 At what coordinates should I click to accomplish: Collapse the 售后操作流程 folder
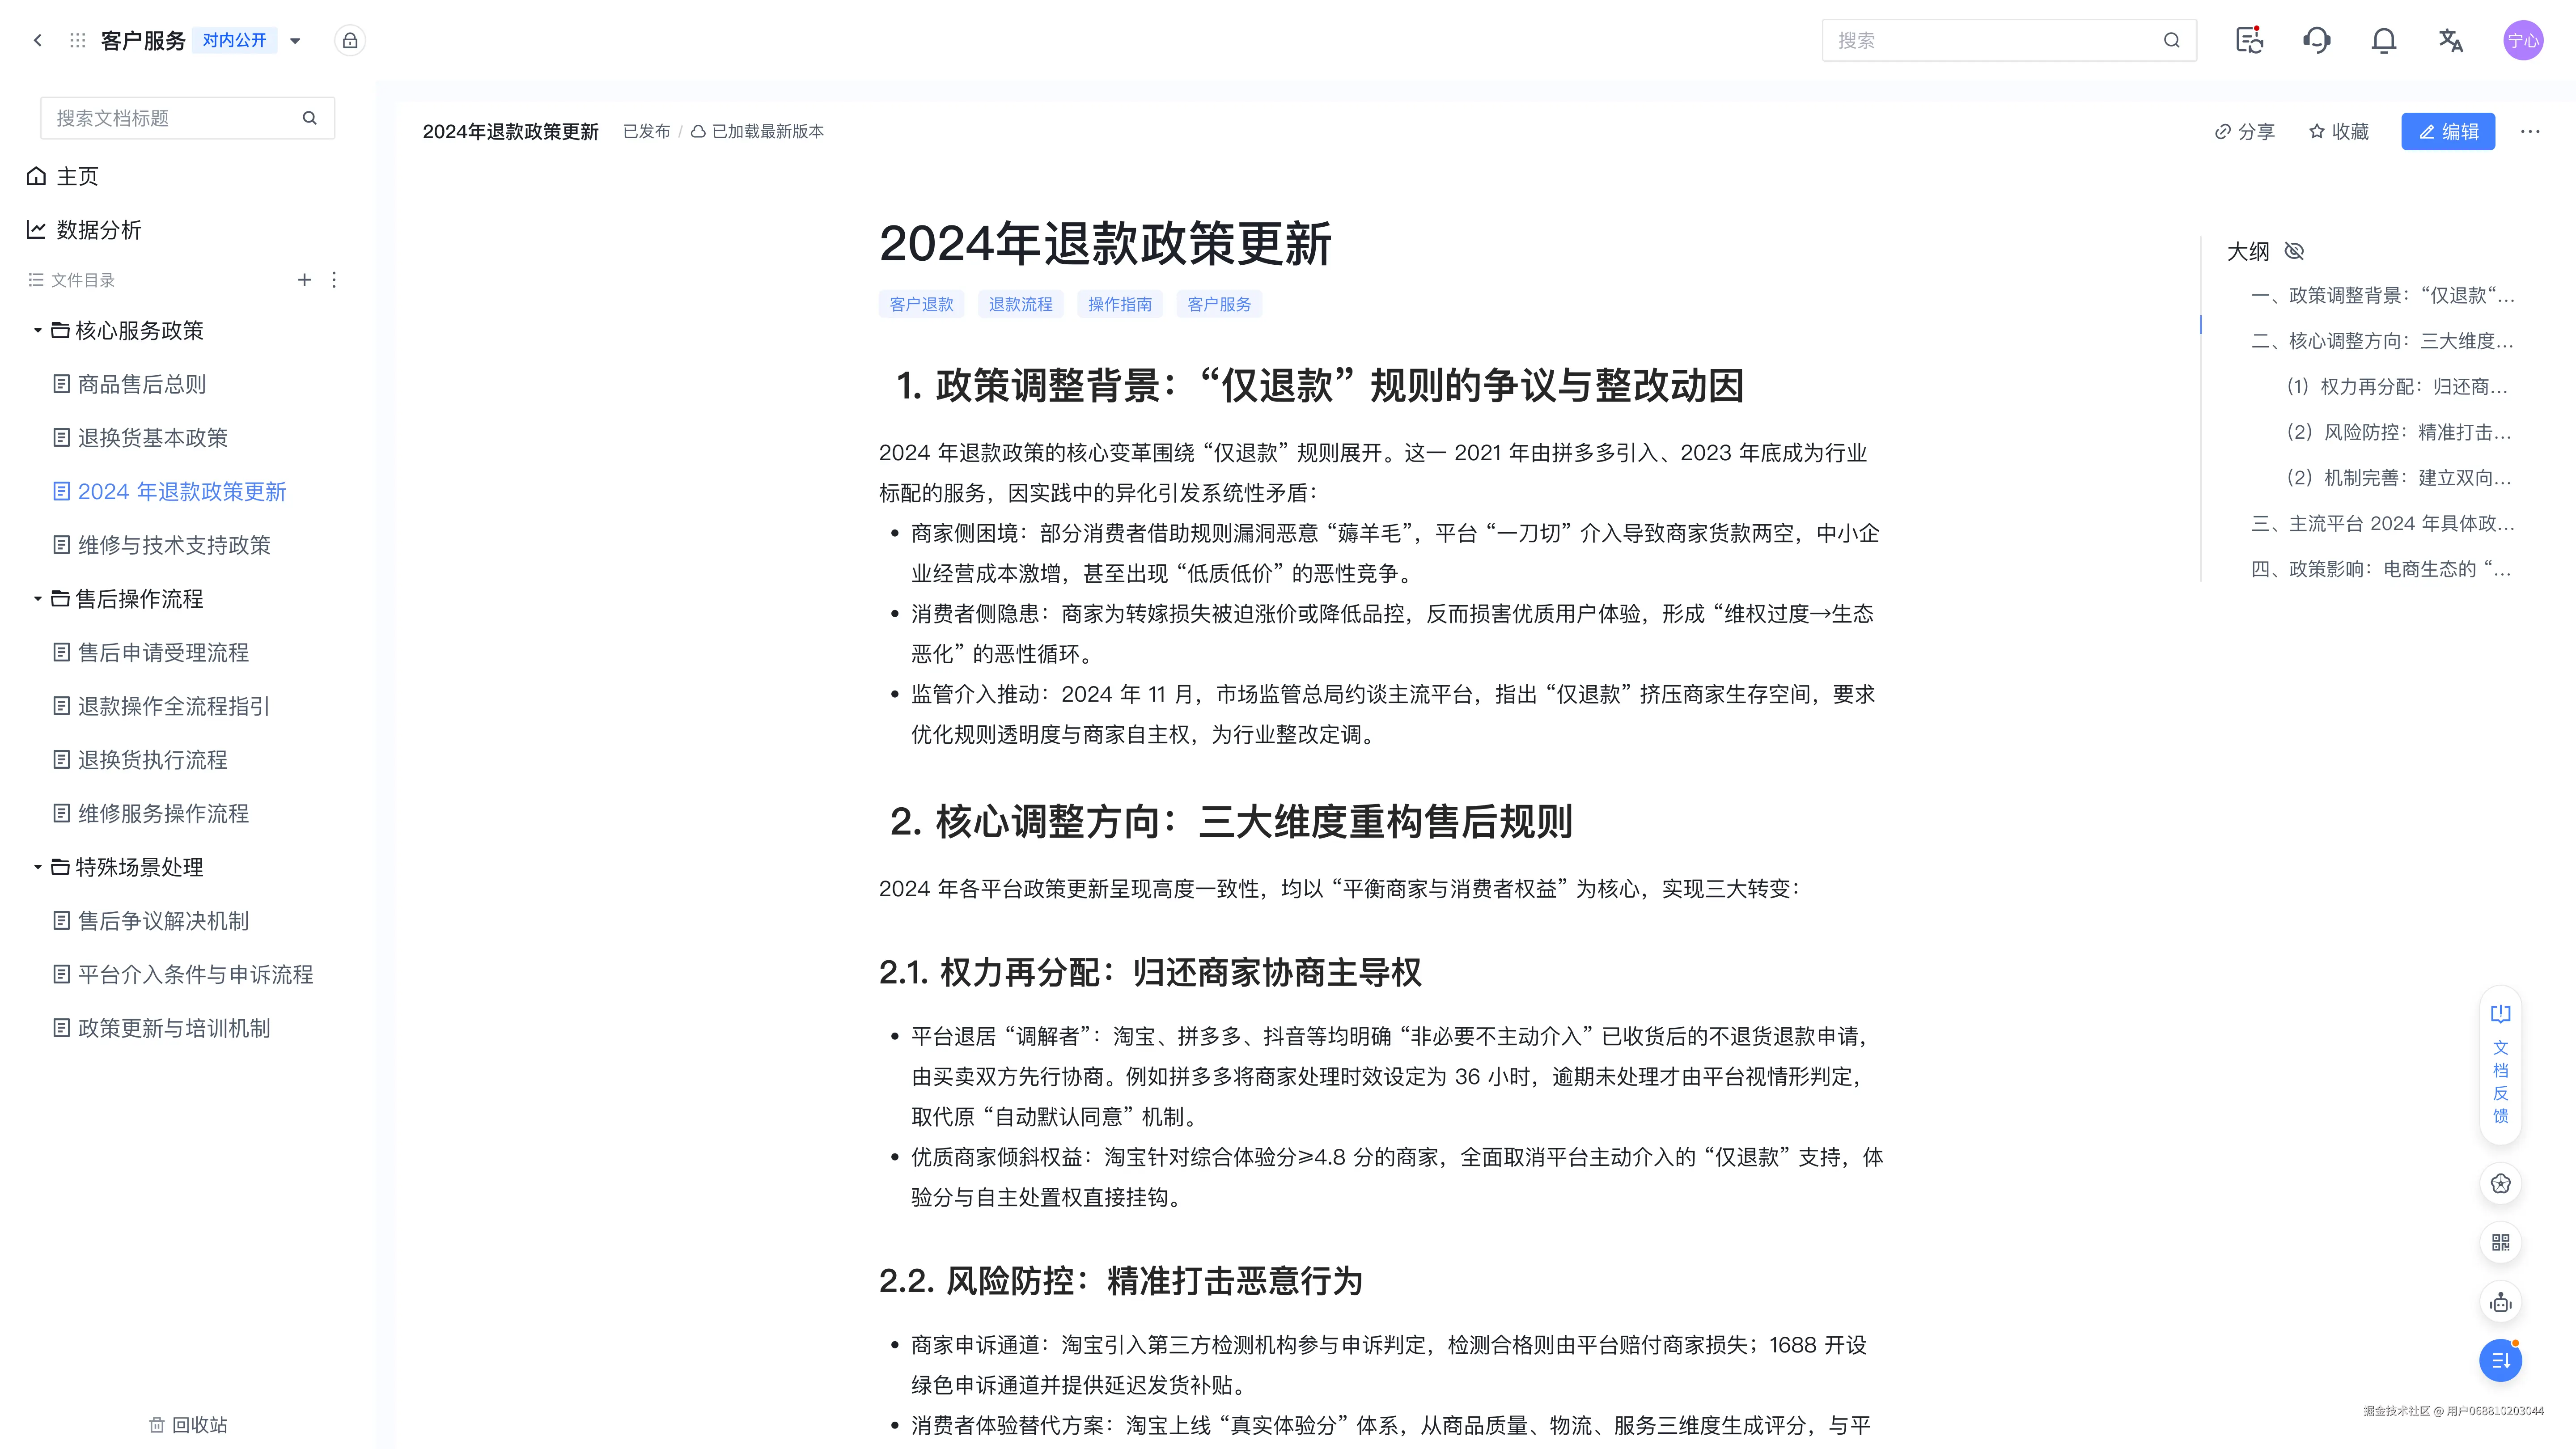38,599
